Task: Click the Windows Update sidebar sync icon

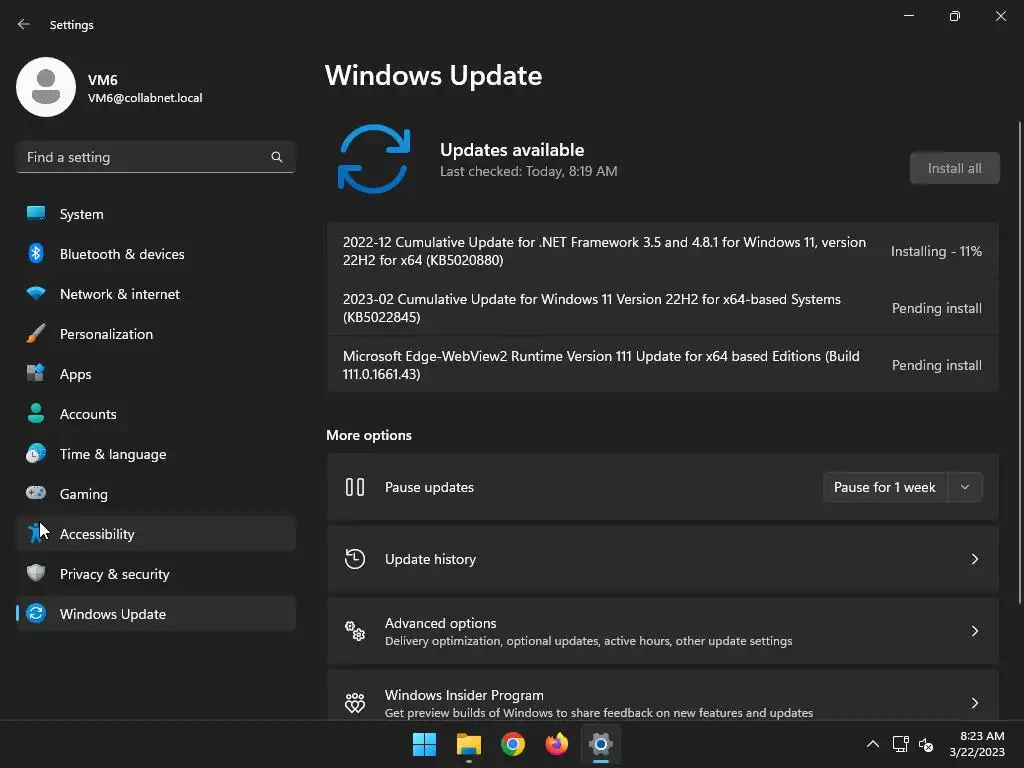Action: 36,613
